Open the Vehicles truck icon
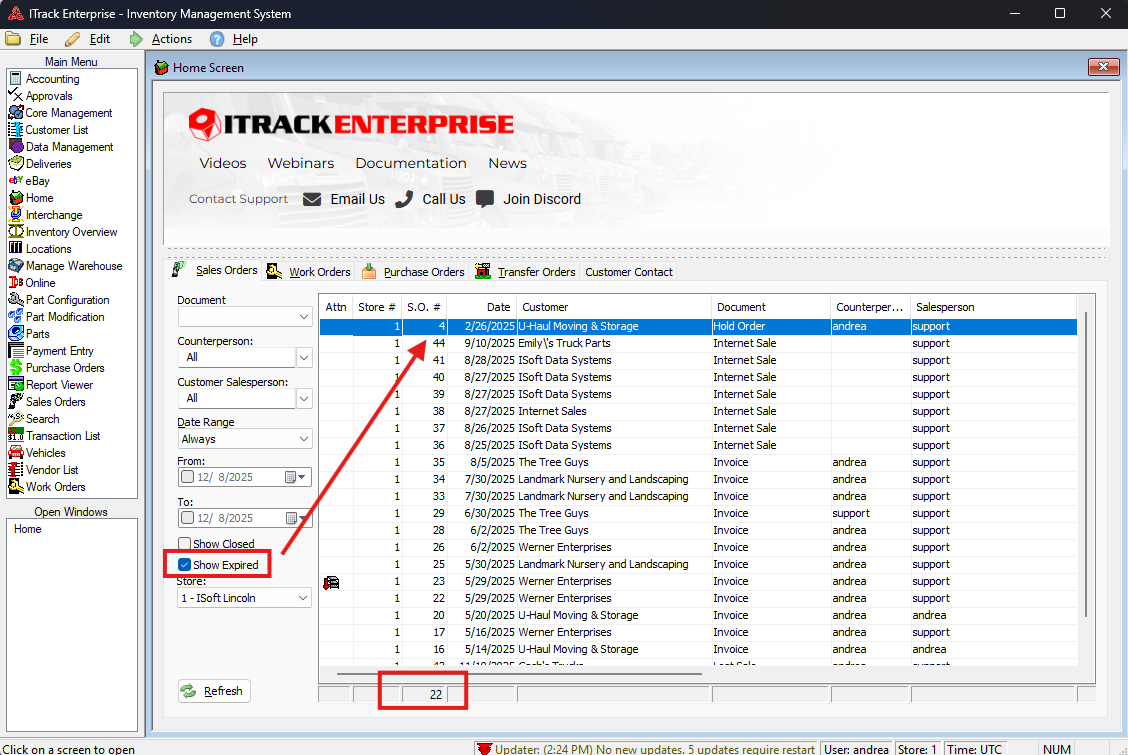The image size is (1128, 755). (16, 452)
